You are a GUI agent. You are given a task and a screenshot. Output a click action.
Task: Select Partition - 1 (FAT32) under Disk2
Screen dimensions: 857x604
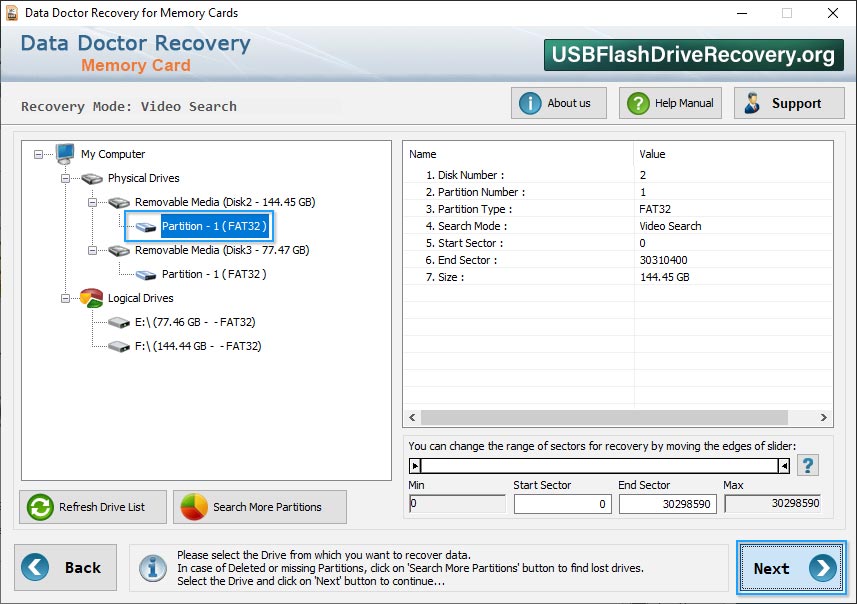pos(214,226)
